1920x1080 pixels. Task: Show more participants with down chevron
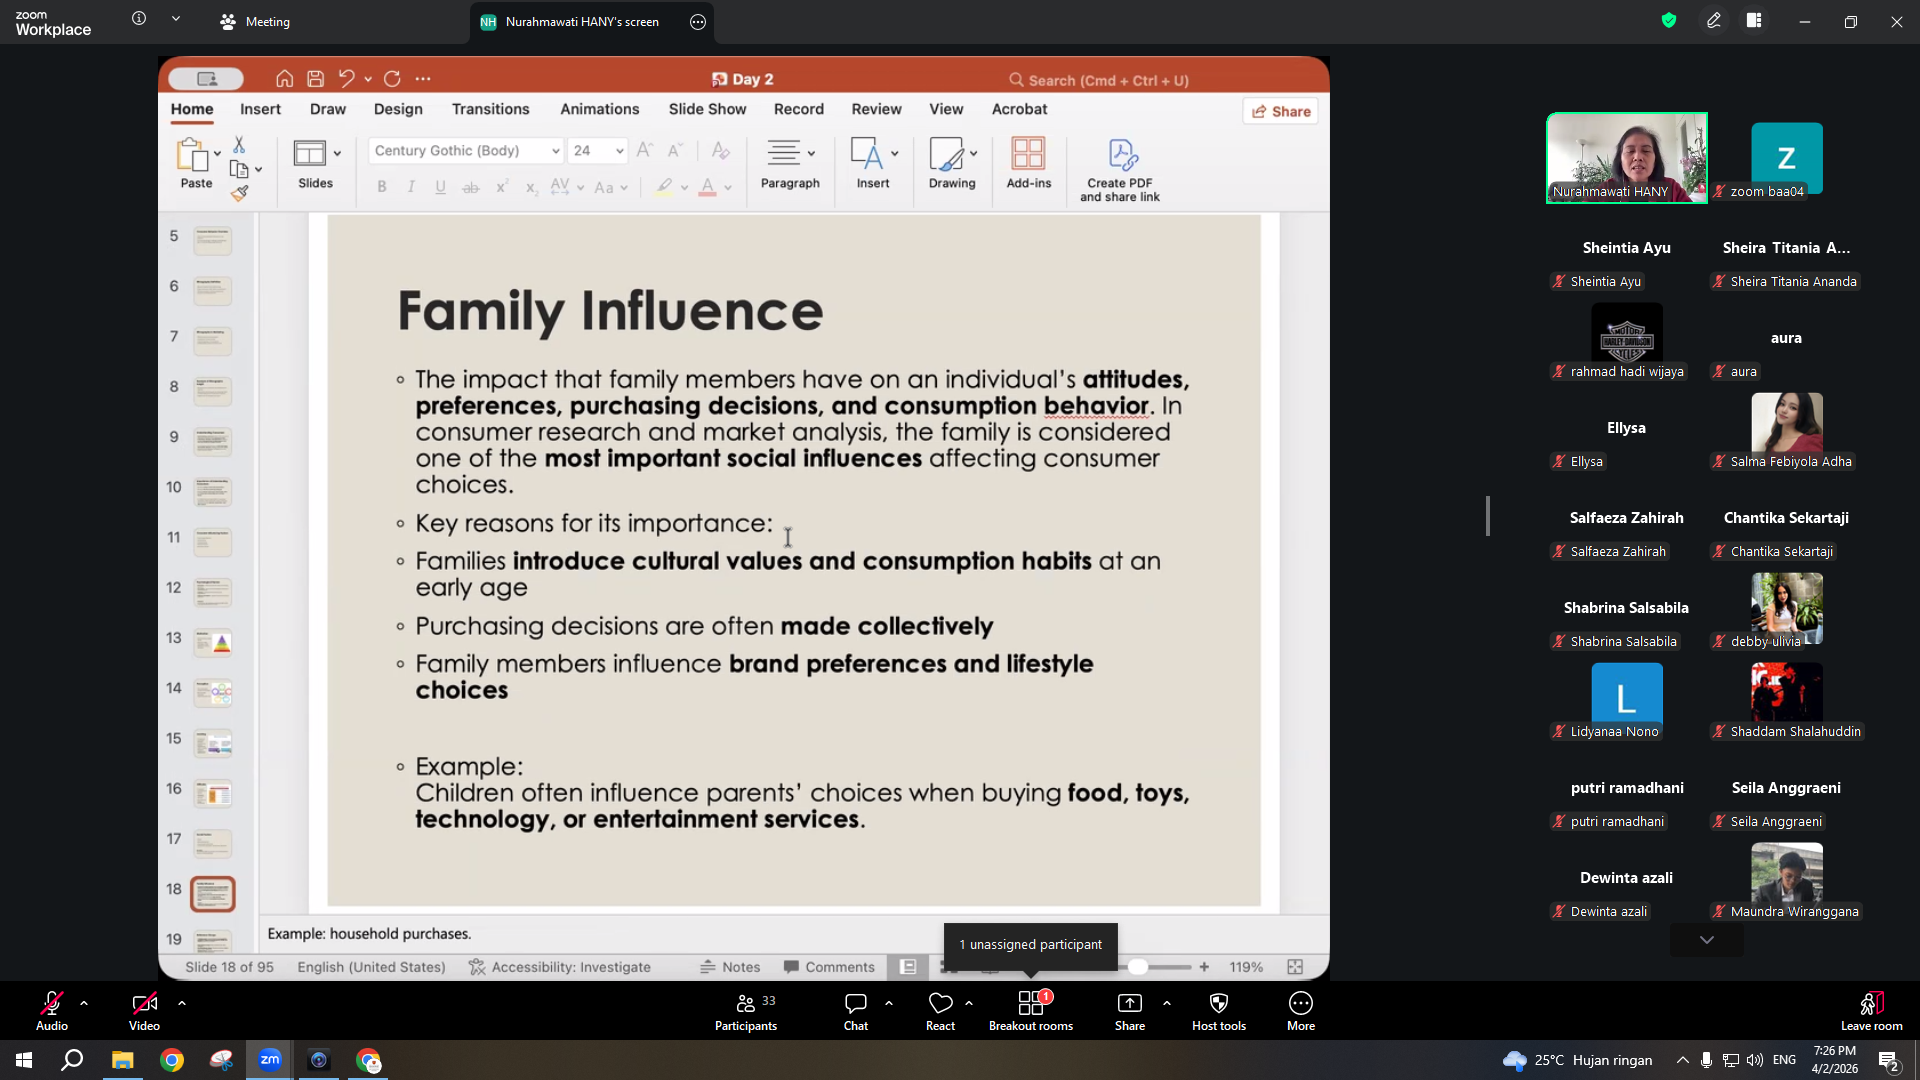click(1706, 940)
